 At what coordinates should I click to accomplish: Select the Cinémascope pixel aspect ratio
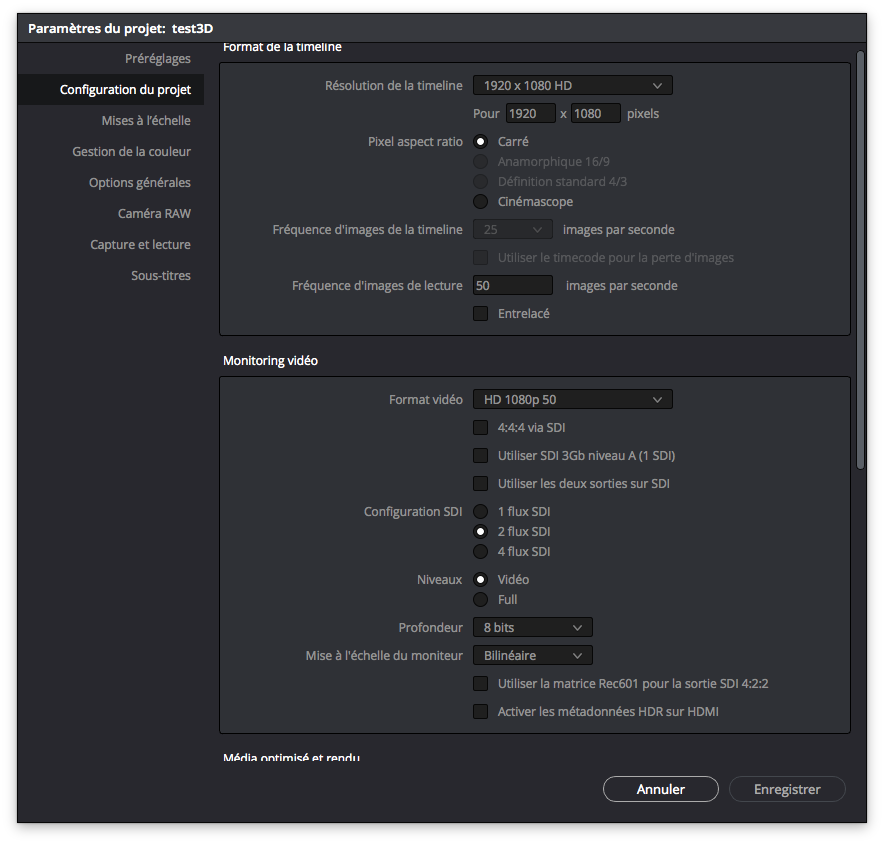481,201
